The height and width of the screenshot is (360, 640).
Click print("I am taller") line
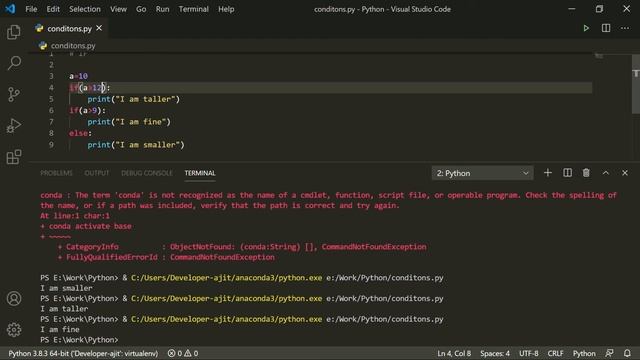(133, 99)
